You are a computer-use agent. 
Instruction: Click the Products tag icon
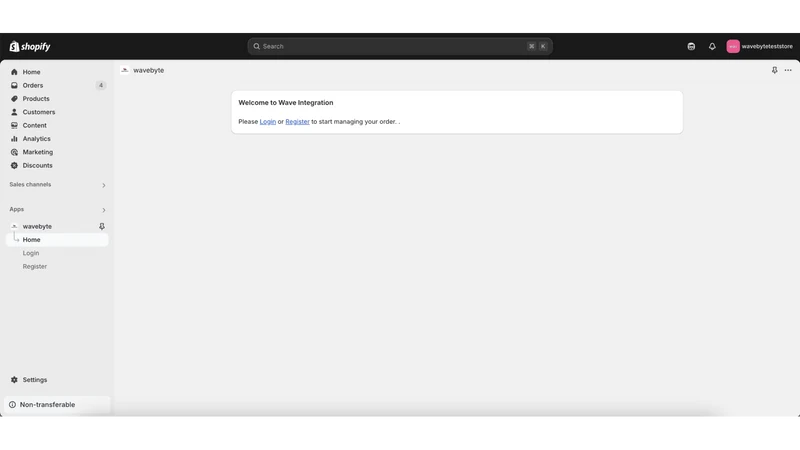point(14,98)
